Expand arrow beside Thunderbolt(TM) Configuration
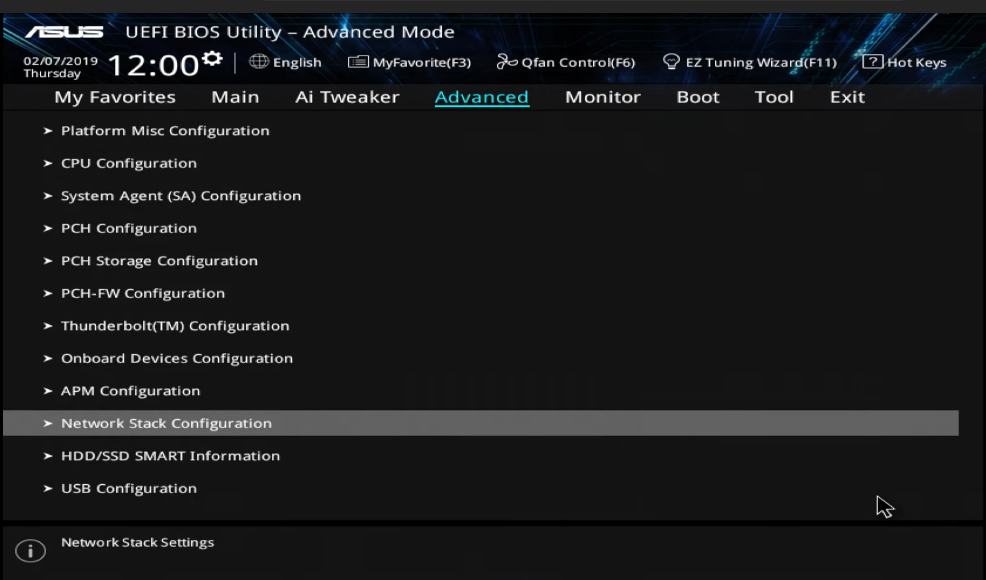The height and width of the screenshot is (580, 986). [47, 326]
